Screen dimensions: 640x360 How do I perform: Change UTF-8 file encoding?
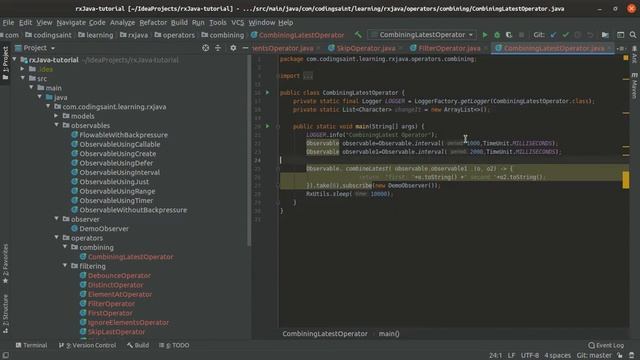pyautogui.click(x=530, y=356)
